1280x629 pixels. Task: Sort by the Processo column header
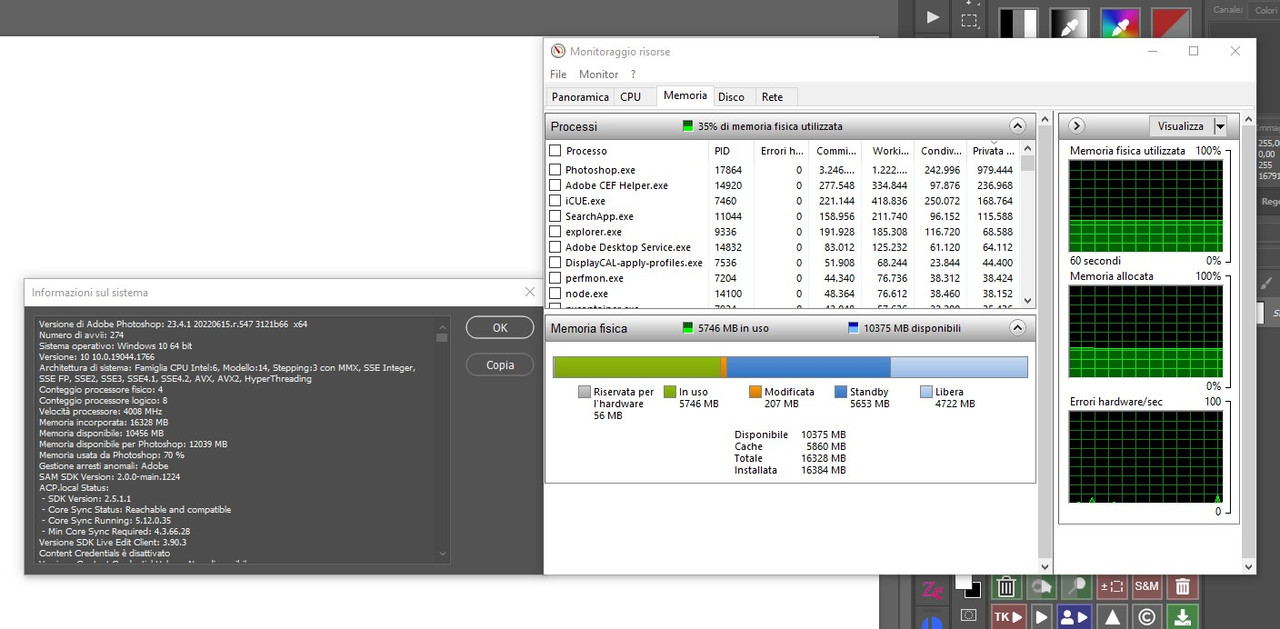pos(626,151)
